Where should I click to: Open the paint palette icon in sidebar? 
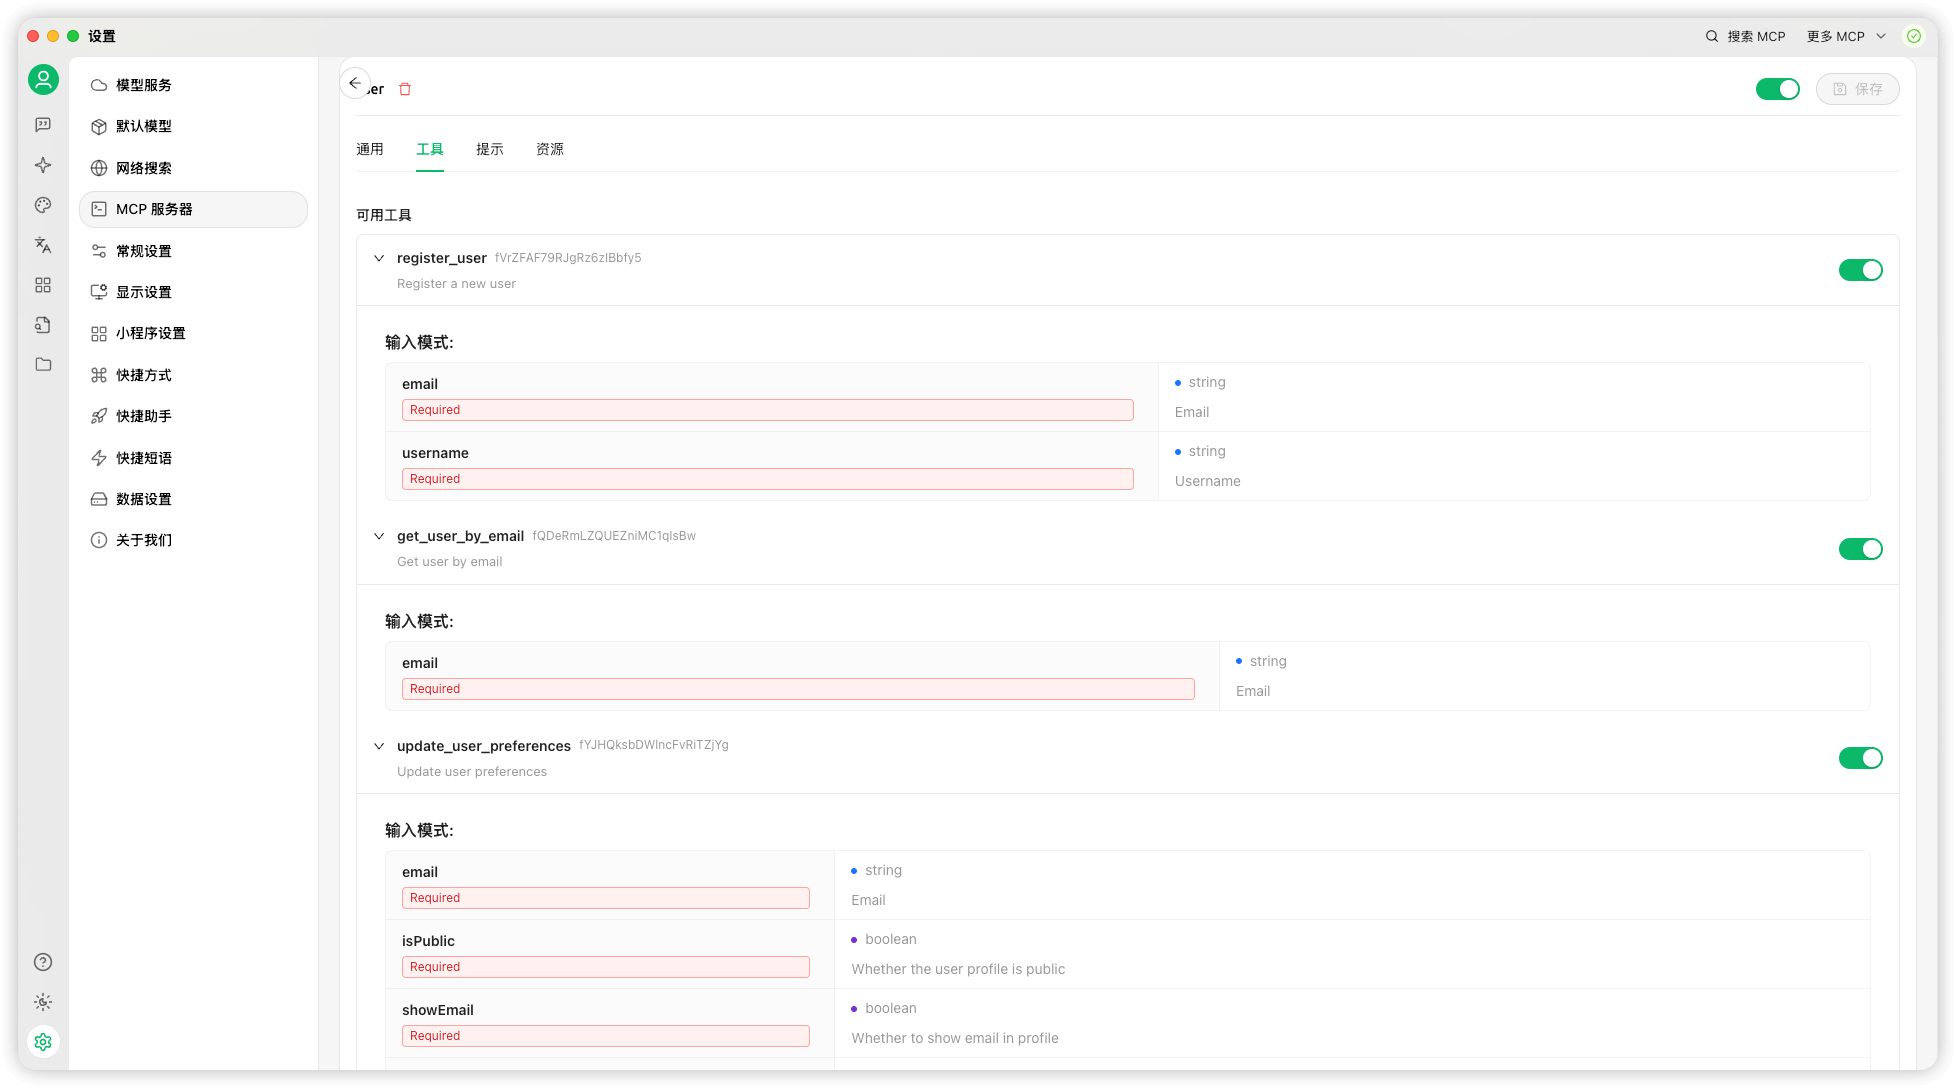pos(43,205)
